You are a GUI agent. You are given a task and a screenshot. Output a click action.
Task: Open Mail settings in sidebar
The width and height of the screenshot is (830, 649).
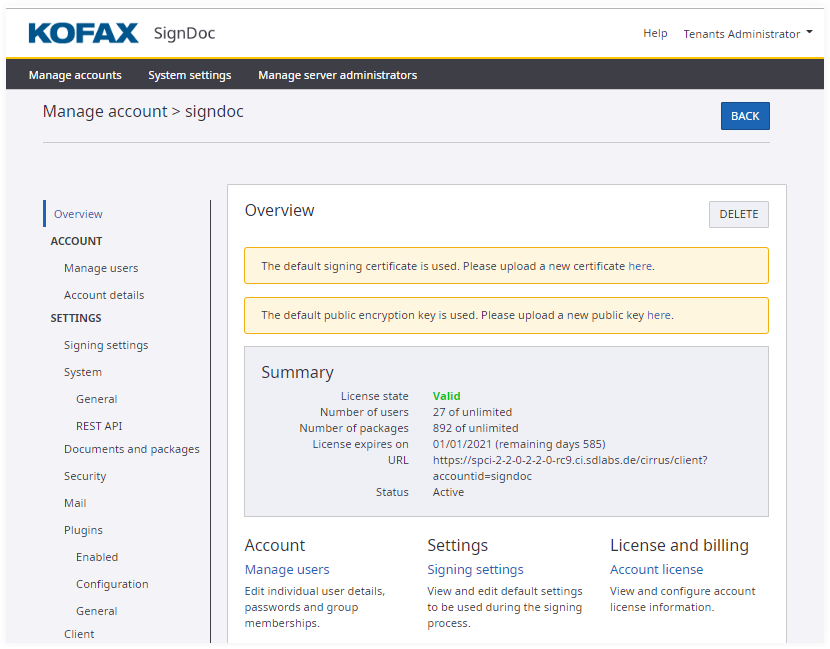coord(75,503)
